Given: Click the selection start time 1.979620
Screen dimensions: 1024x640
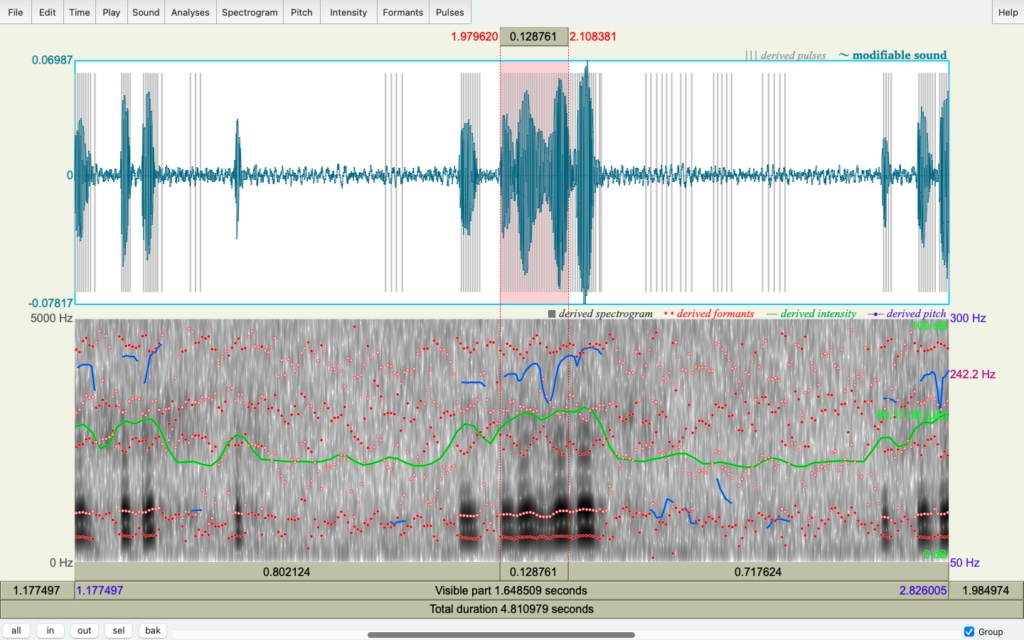Looking at the screenshot, I should 474,37.
